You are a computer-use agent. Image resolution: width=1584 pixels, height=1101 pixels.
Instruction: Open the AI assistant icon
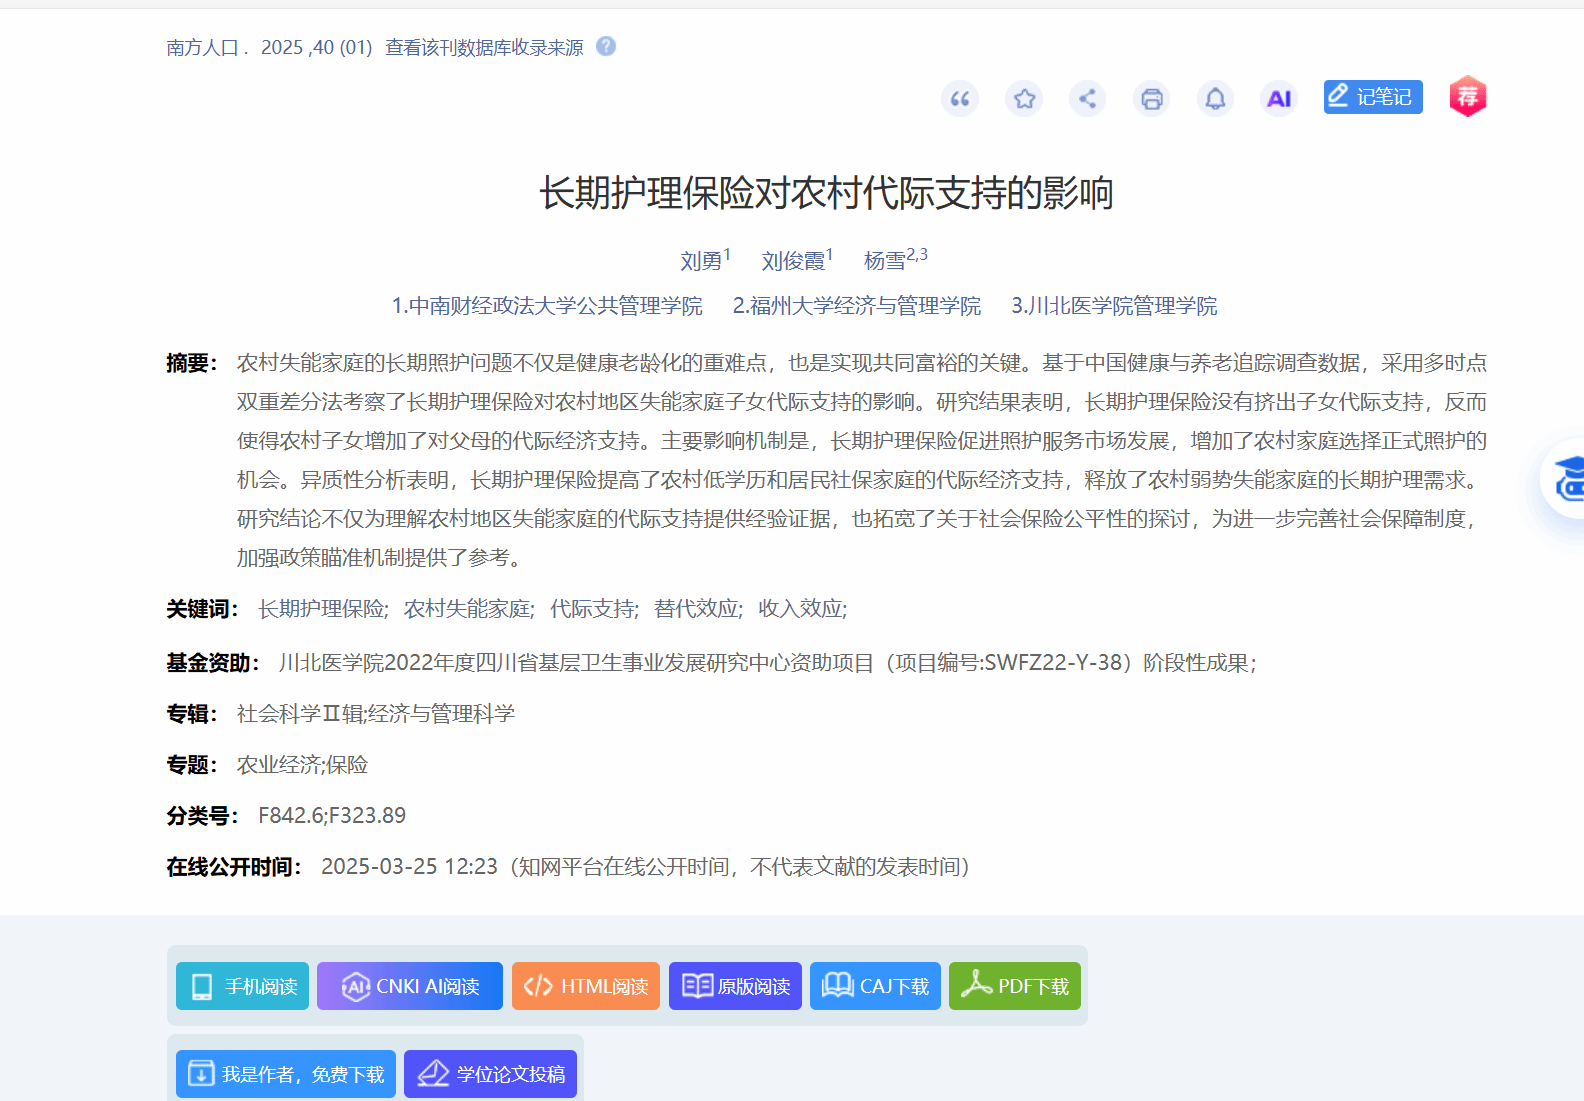pyautogui.click(x=1279, y=98)
